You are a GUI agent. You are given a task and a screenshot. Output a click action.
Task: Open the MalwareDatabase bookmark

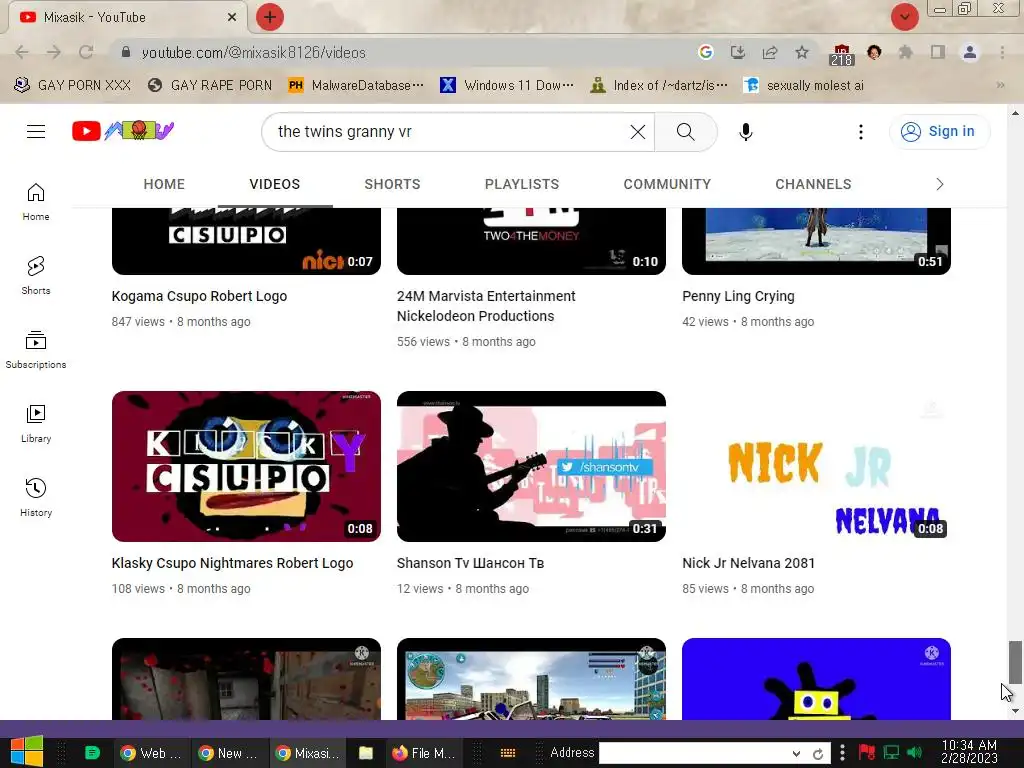pos(356,85)
